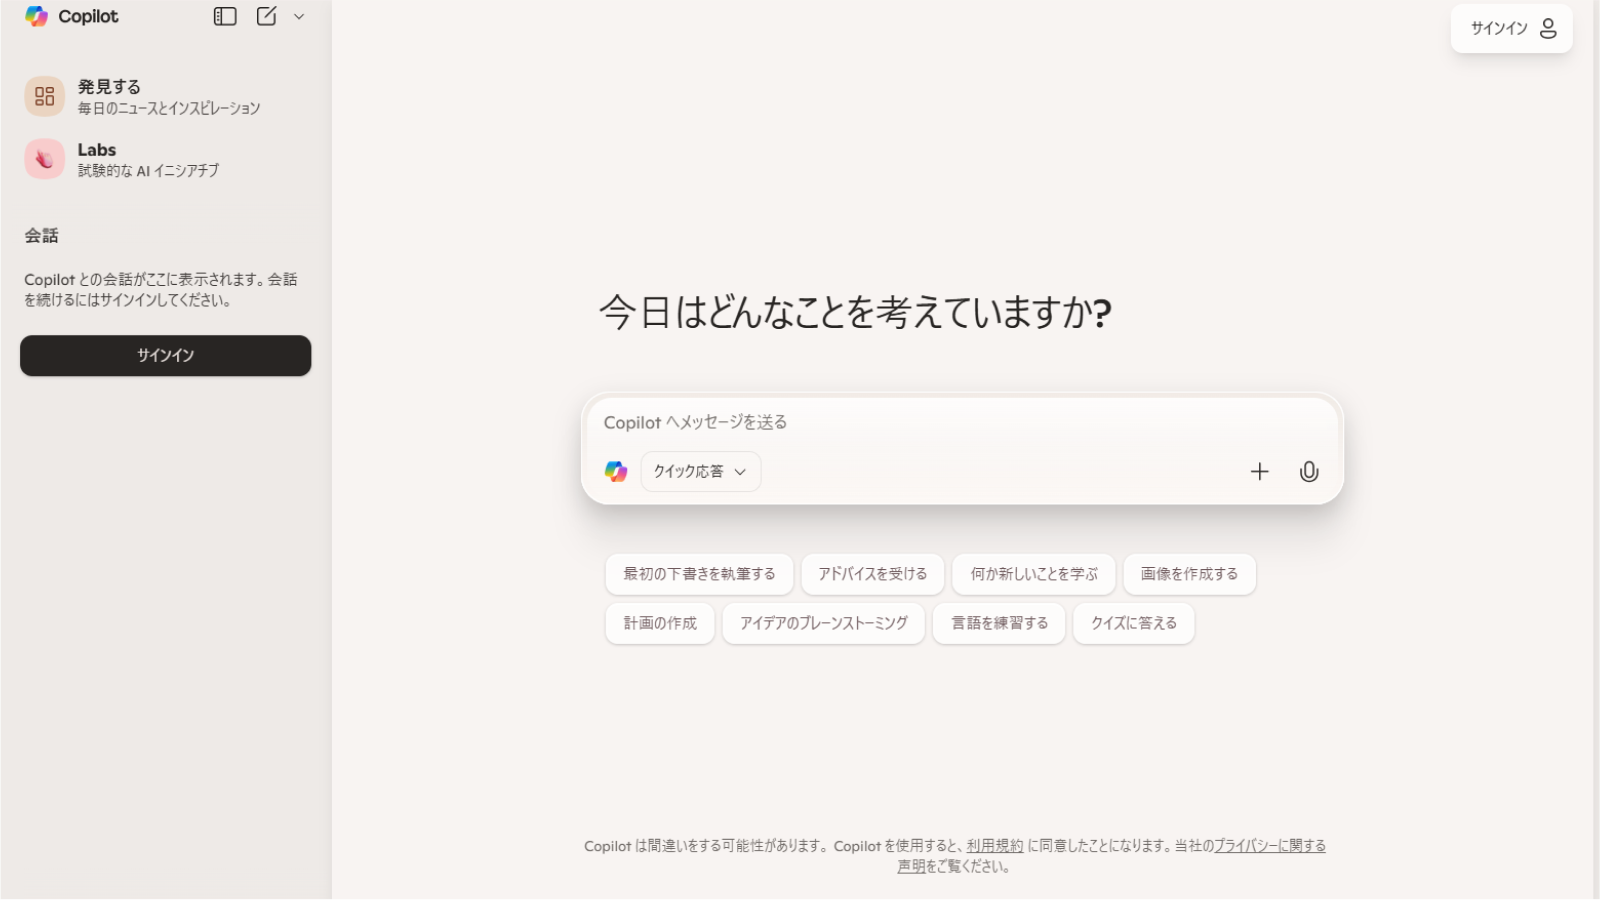Click the Copilot との会話がここに表示されます text
Image resolution: width=1600 pixels, height=900 pixels.
pyautogui.click(x=160, y=290)
